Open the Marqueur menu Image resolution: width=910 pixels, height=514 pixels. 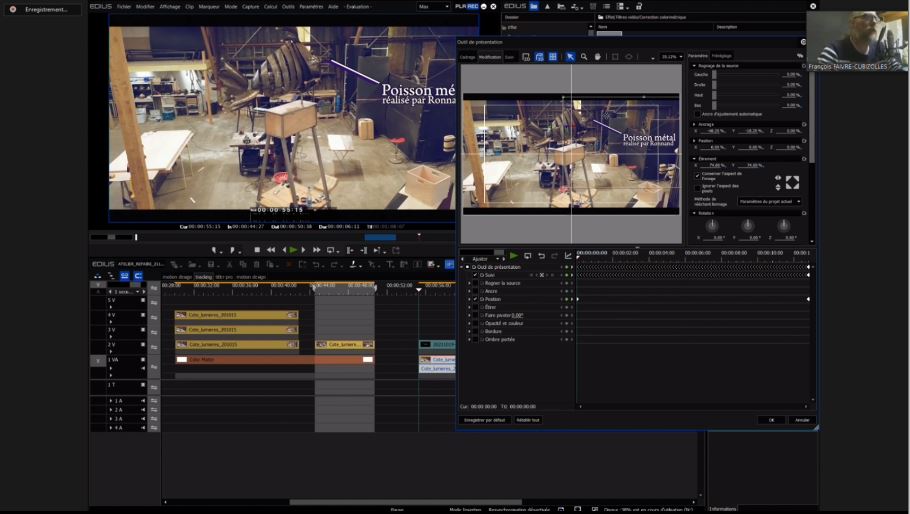[209, 6]
